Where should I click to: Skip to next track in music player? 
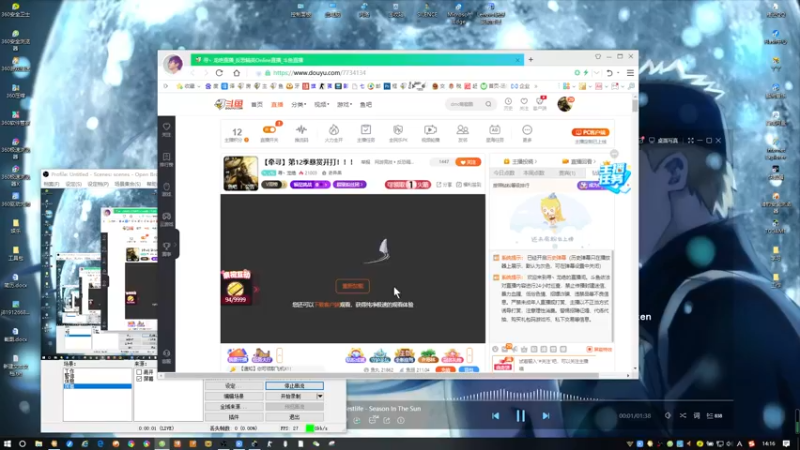(545, 416)
